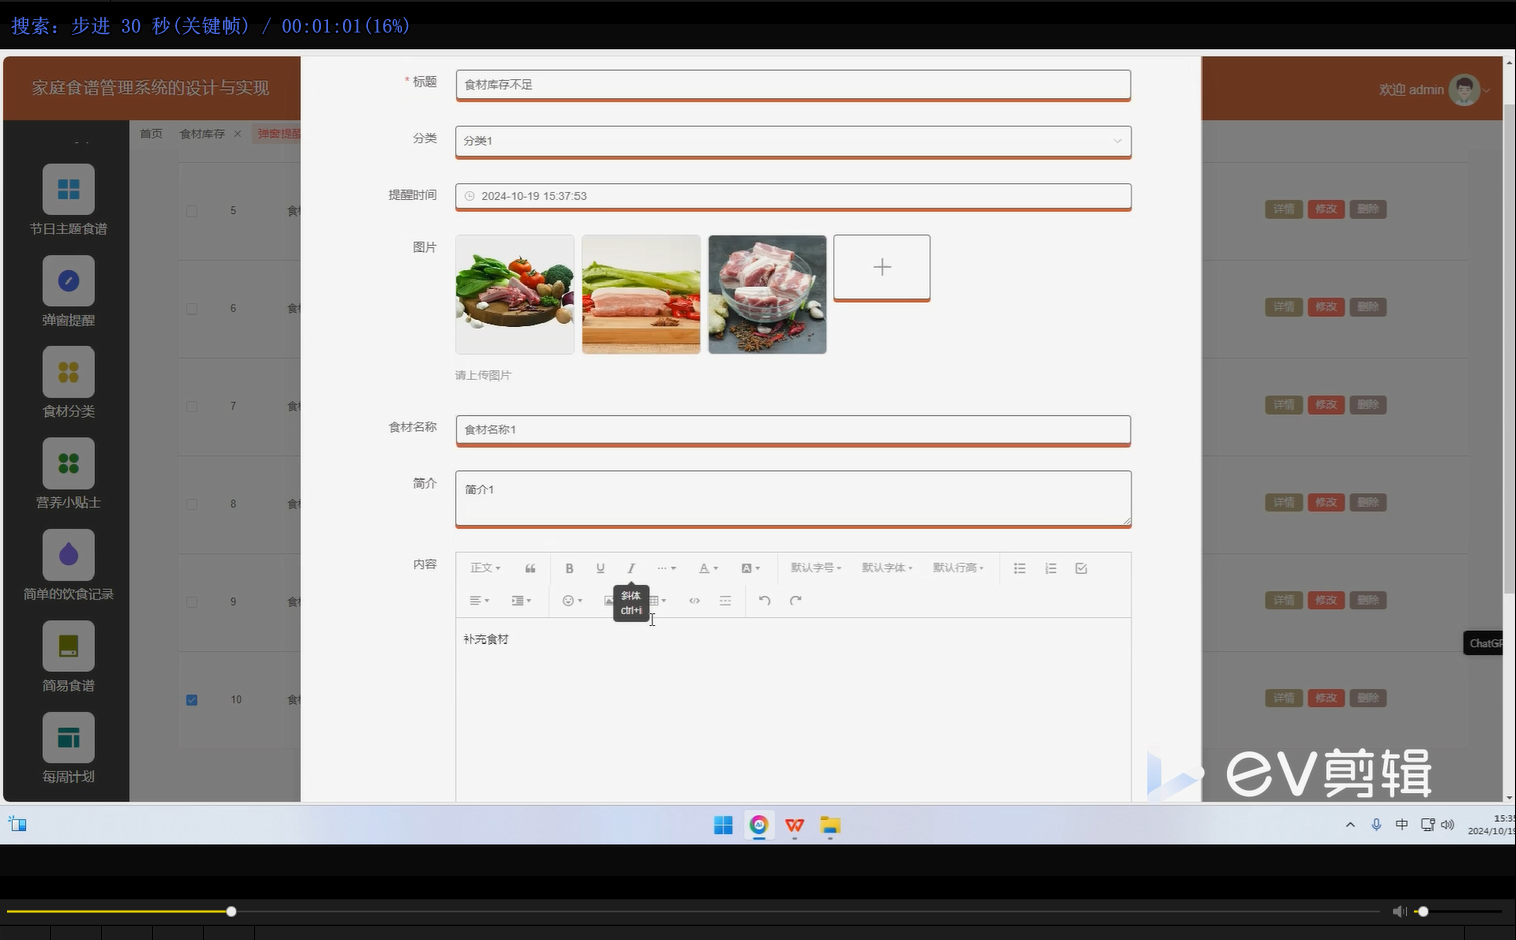Click the microphone tray icon
Image resolution: width=1516 pixels, height=940 pixels.
point(1376,825)
